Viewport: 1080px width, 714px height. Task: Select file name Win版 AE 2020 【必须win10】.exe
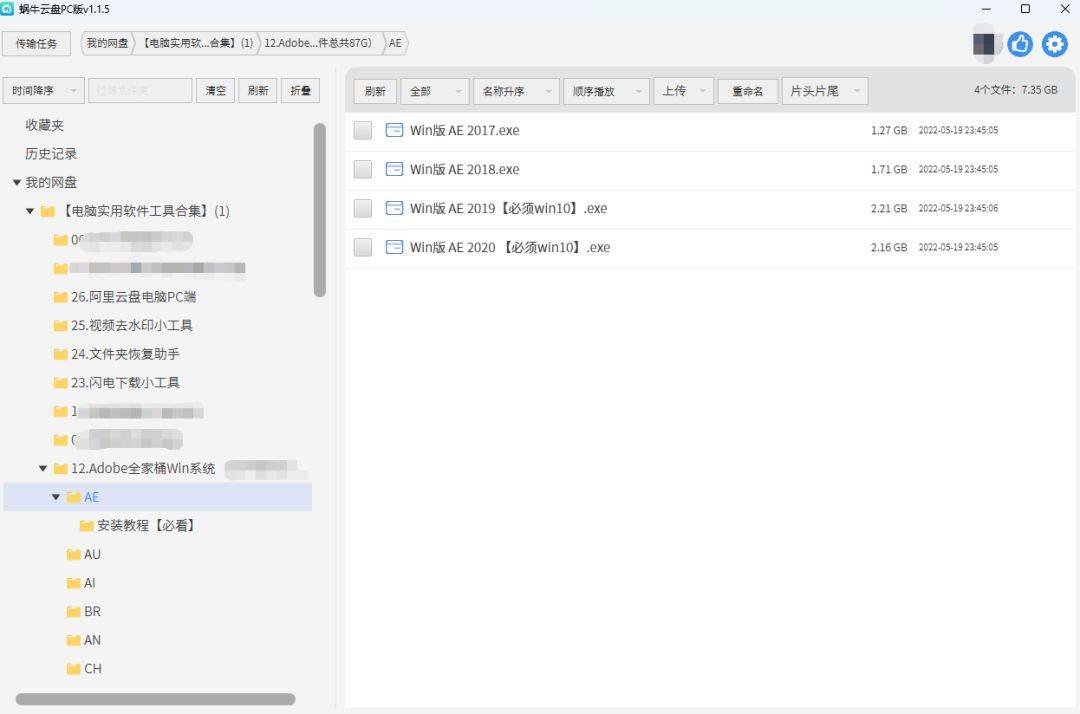pos(510,247)
